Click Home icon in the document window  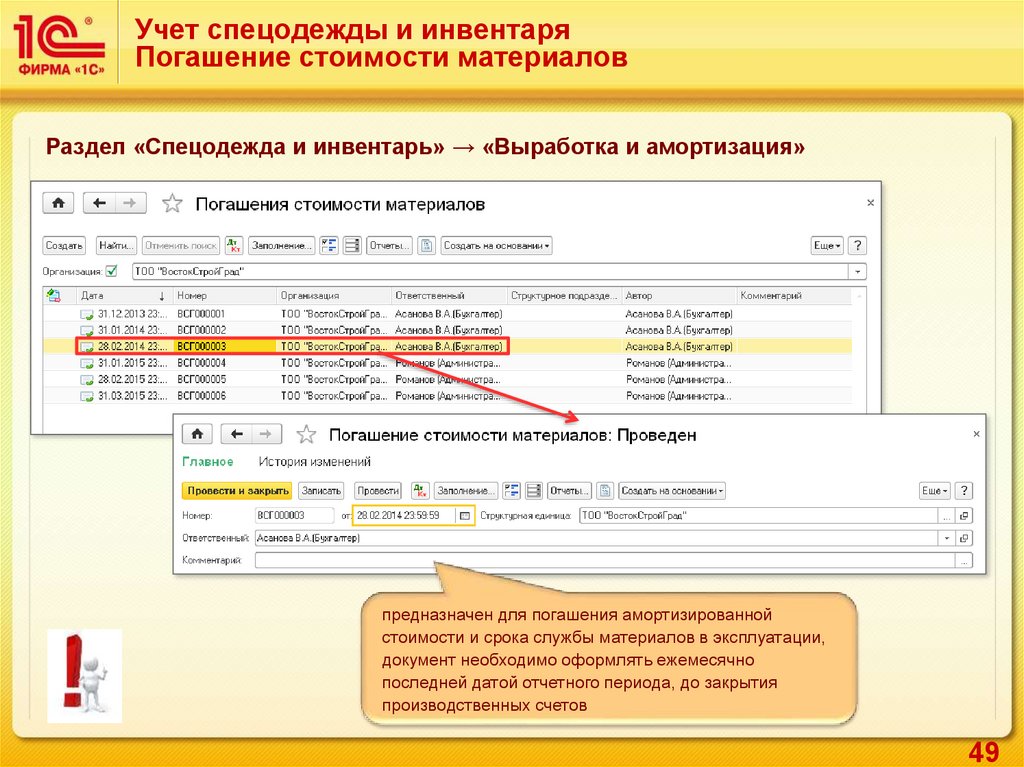pyautogui.click(x=197, y=434)
